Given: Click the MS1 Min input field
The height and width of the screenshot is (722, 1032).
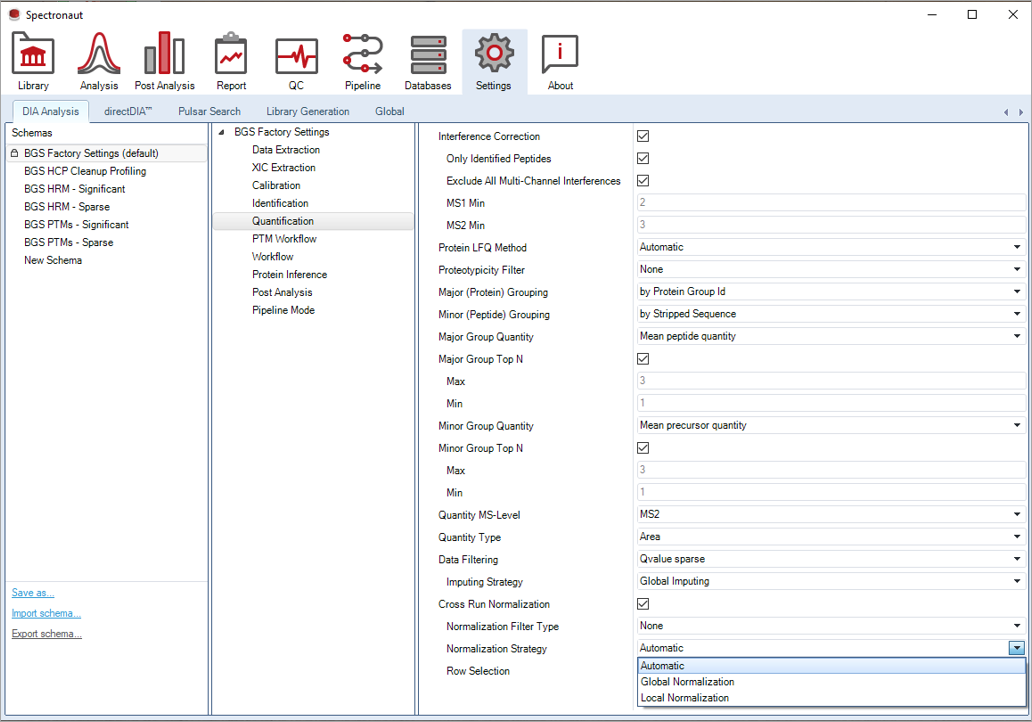Looking at the screenshot, I should tap(831, 203).
